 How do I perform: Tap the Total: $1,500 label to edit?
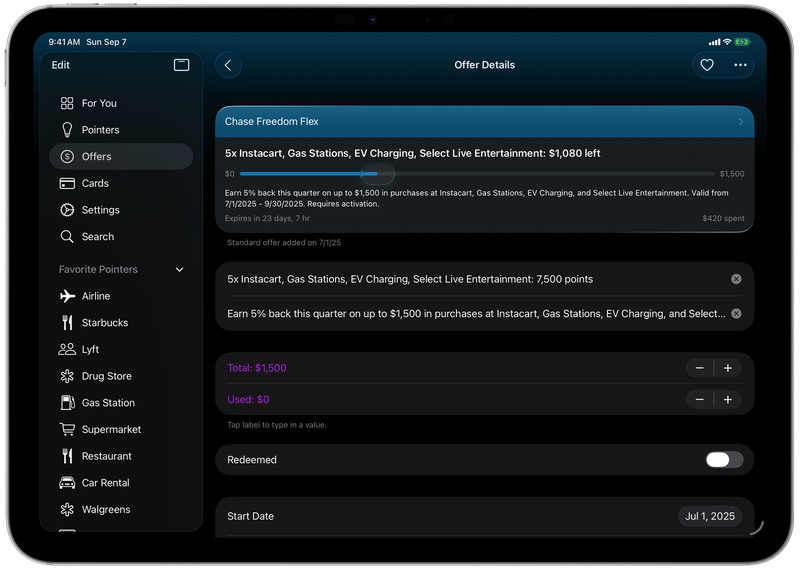tap(257, 368)
